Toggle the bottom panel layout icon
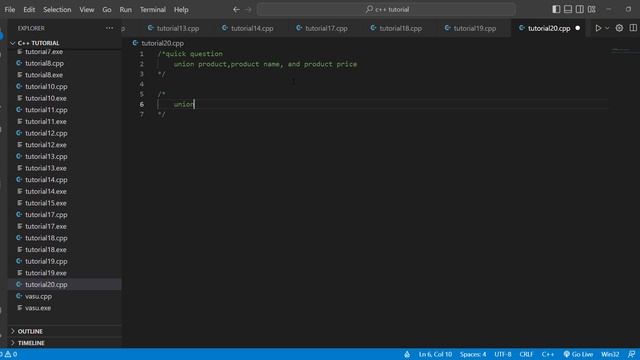Viewport: 640px width, 360px height. [x=568, y=9]
